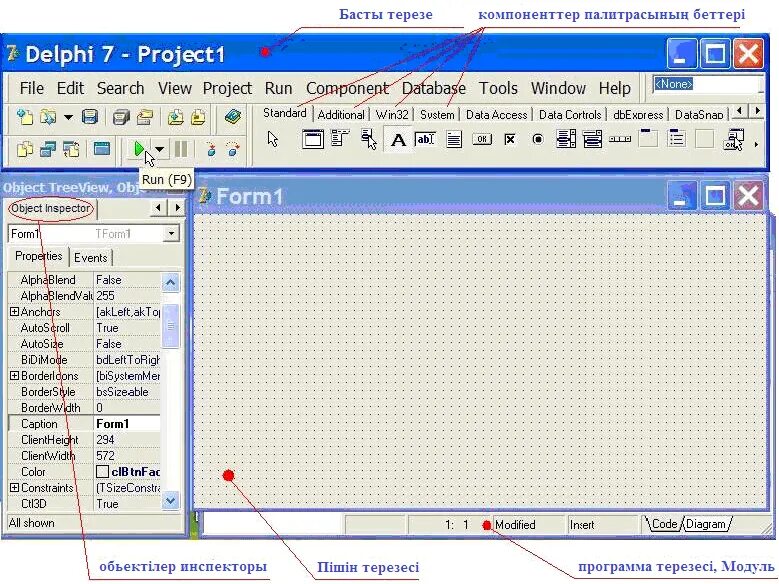This screenshot has height=584, width=779.
Task: Select the arrow pointer in component palette
Action: pyautogui.click(x=273, y=139)
